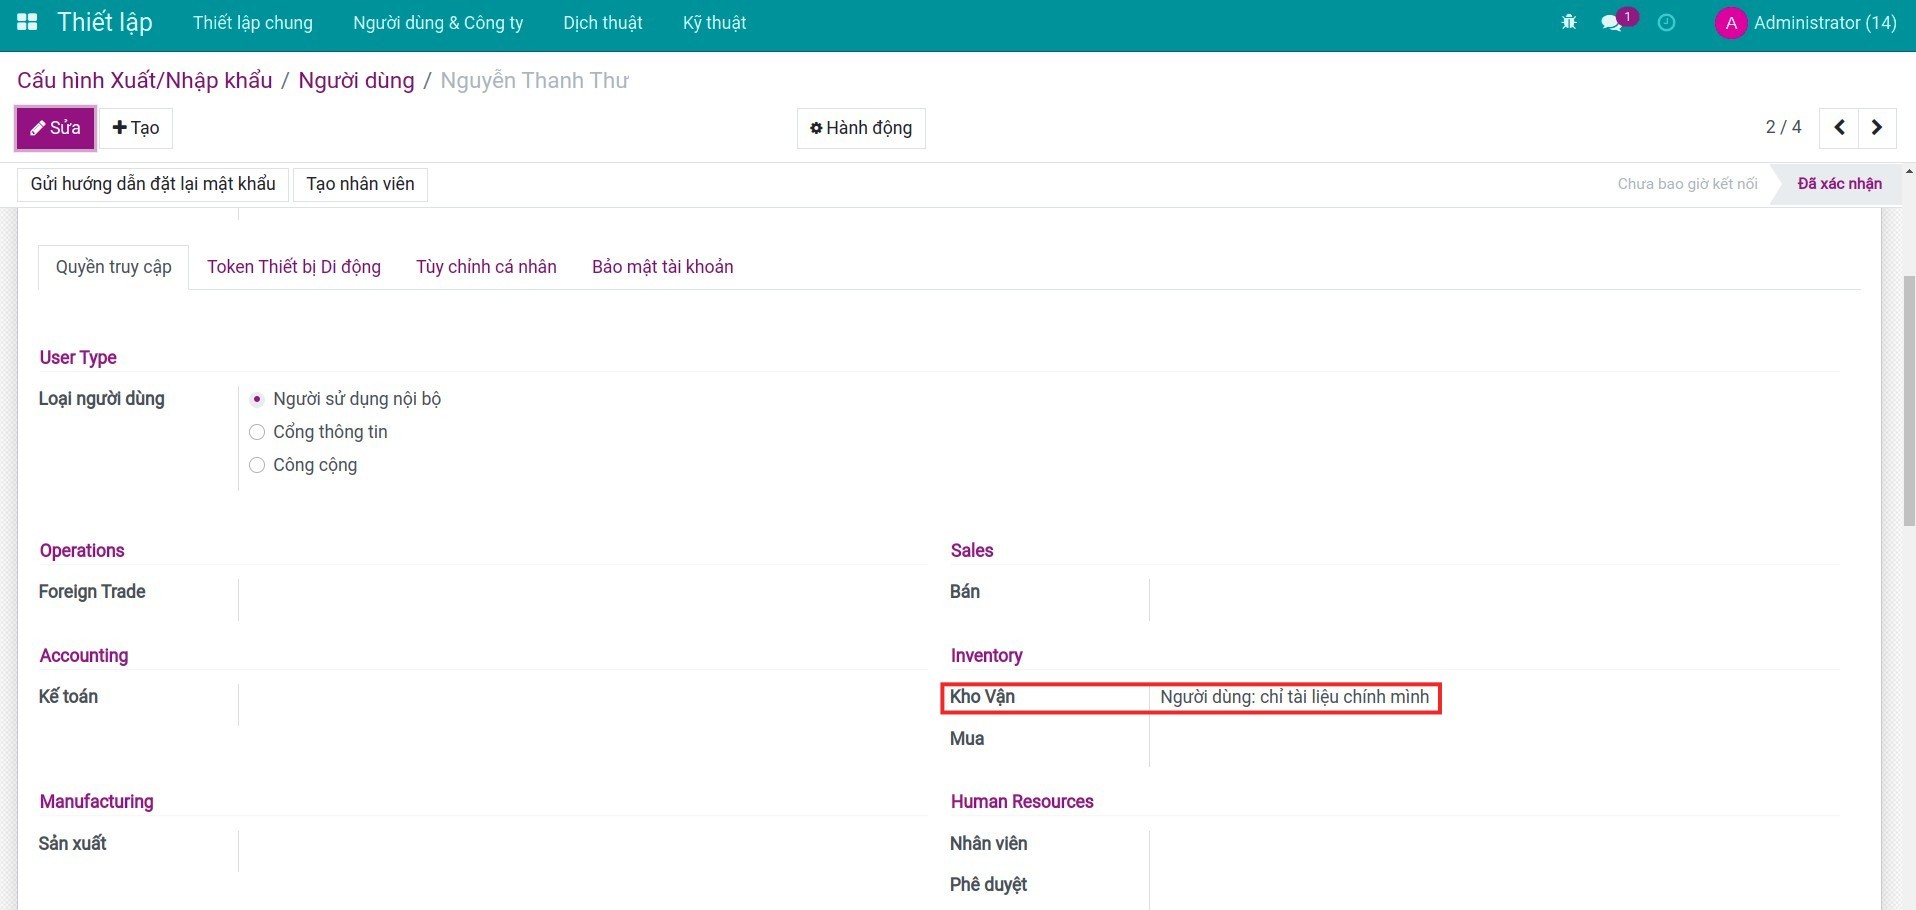
Task: Open the clock activities icon
Action: point(1666,22)
